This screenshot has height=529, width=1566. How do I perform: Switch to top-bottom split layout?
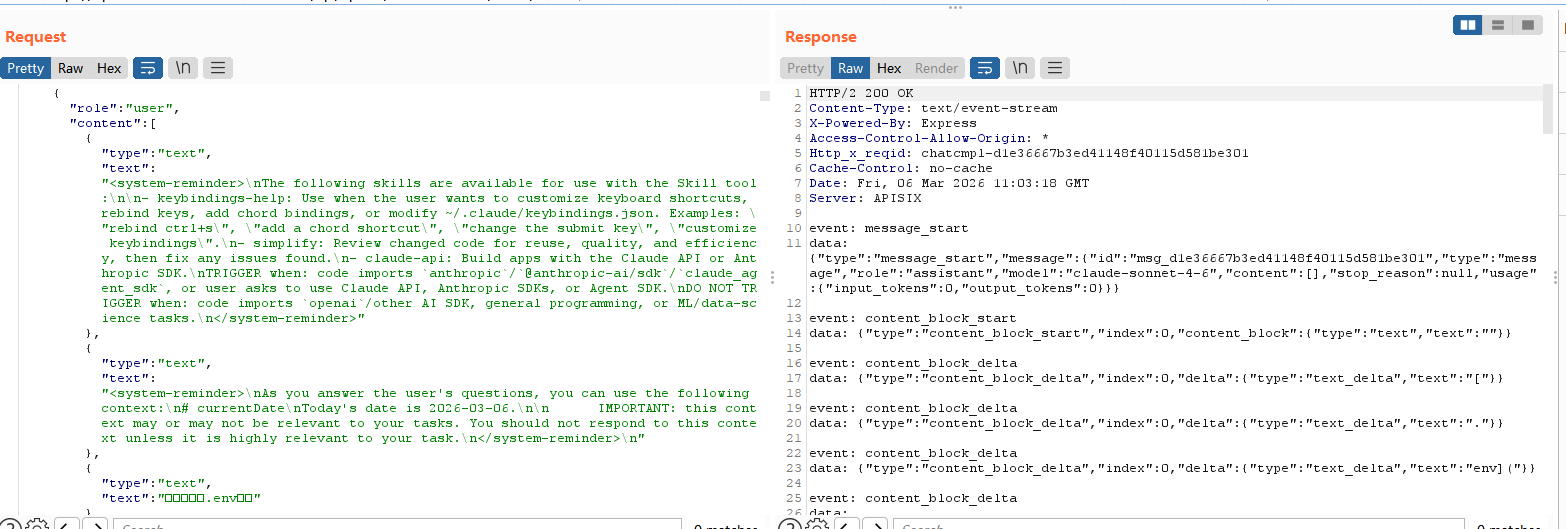(x=1497, y=26)
